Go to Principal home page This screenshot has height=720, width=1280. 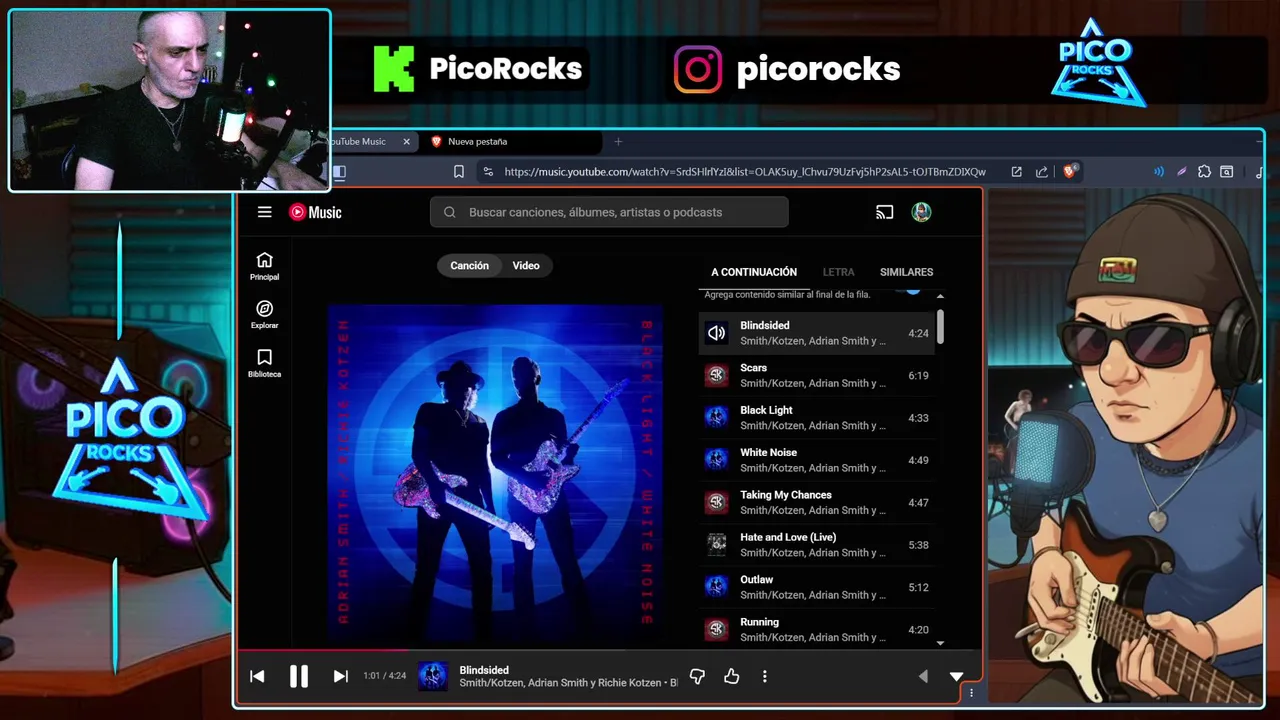pos(264,266)
